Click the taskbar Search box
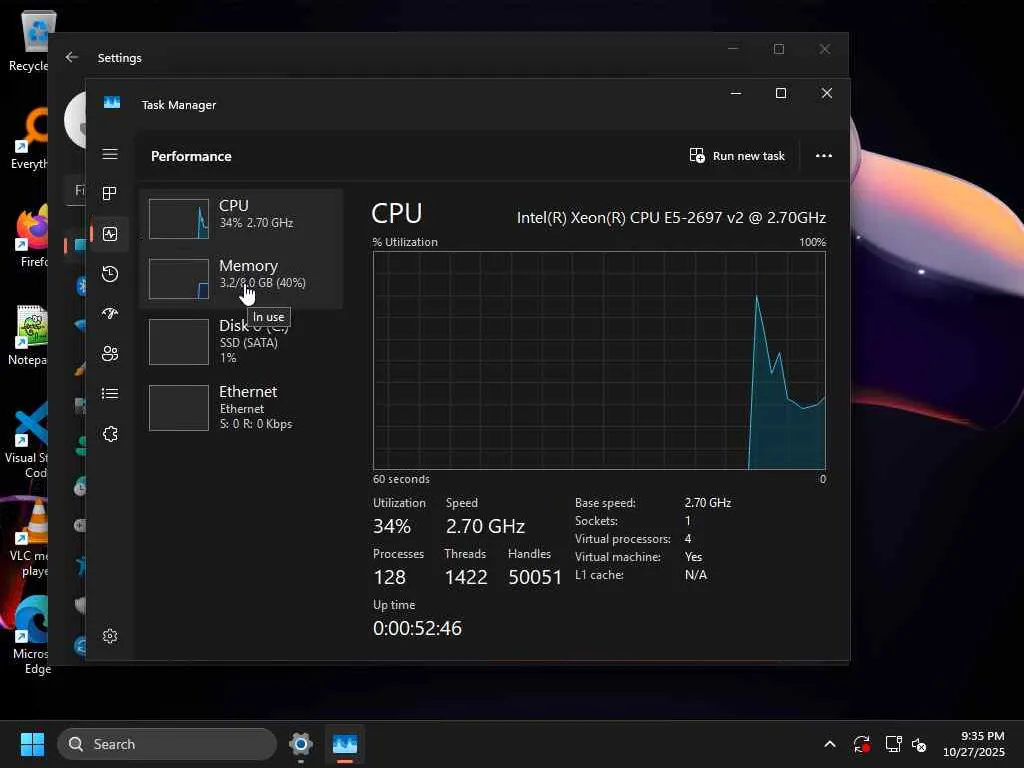Screen dimensions: 1024x768 167,744
